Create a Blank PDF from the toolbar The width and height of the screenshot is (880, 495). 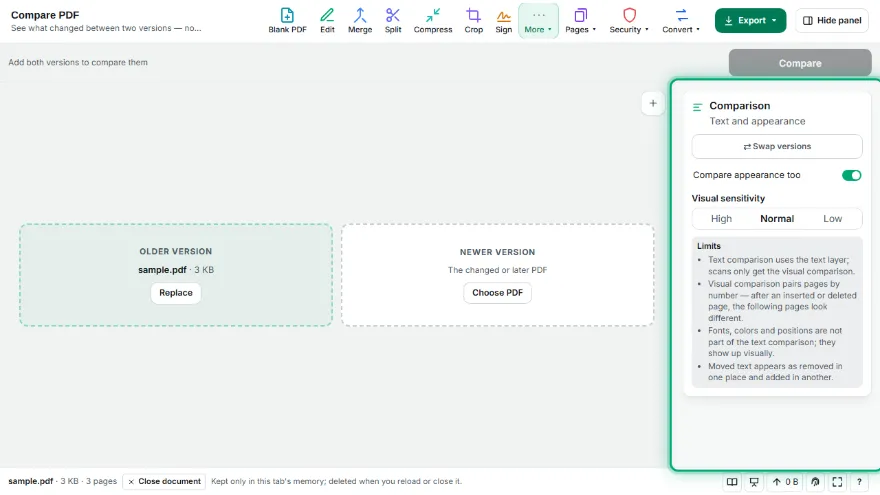pyautogui.click(x=287, y=21)
